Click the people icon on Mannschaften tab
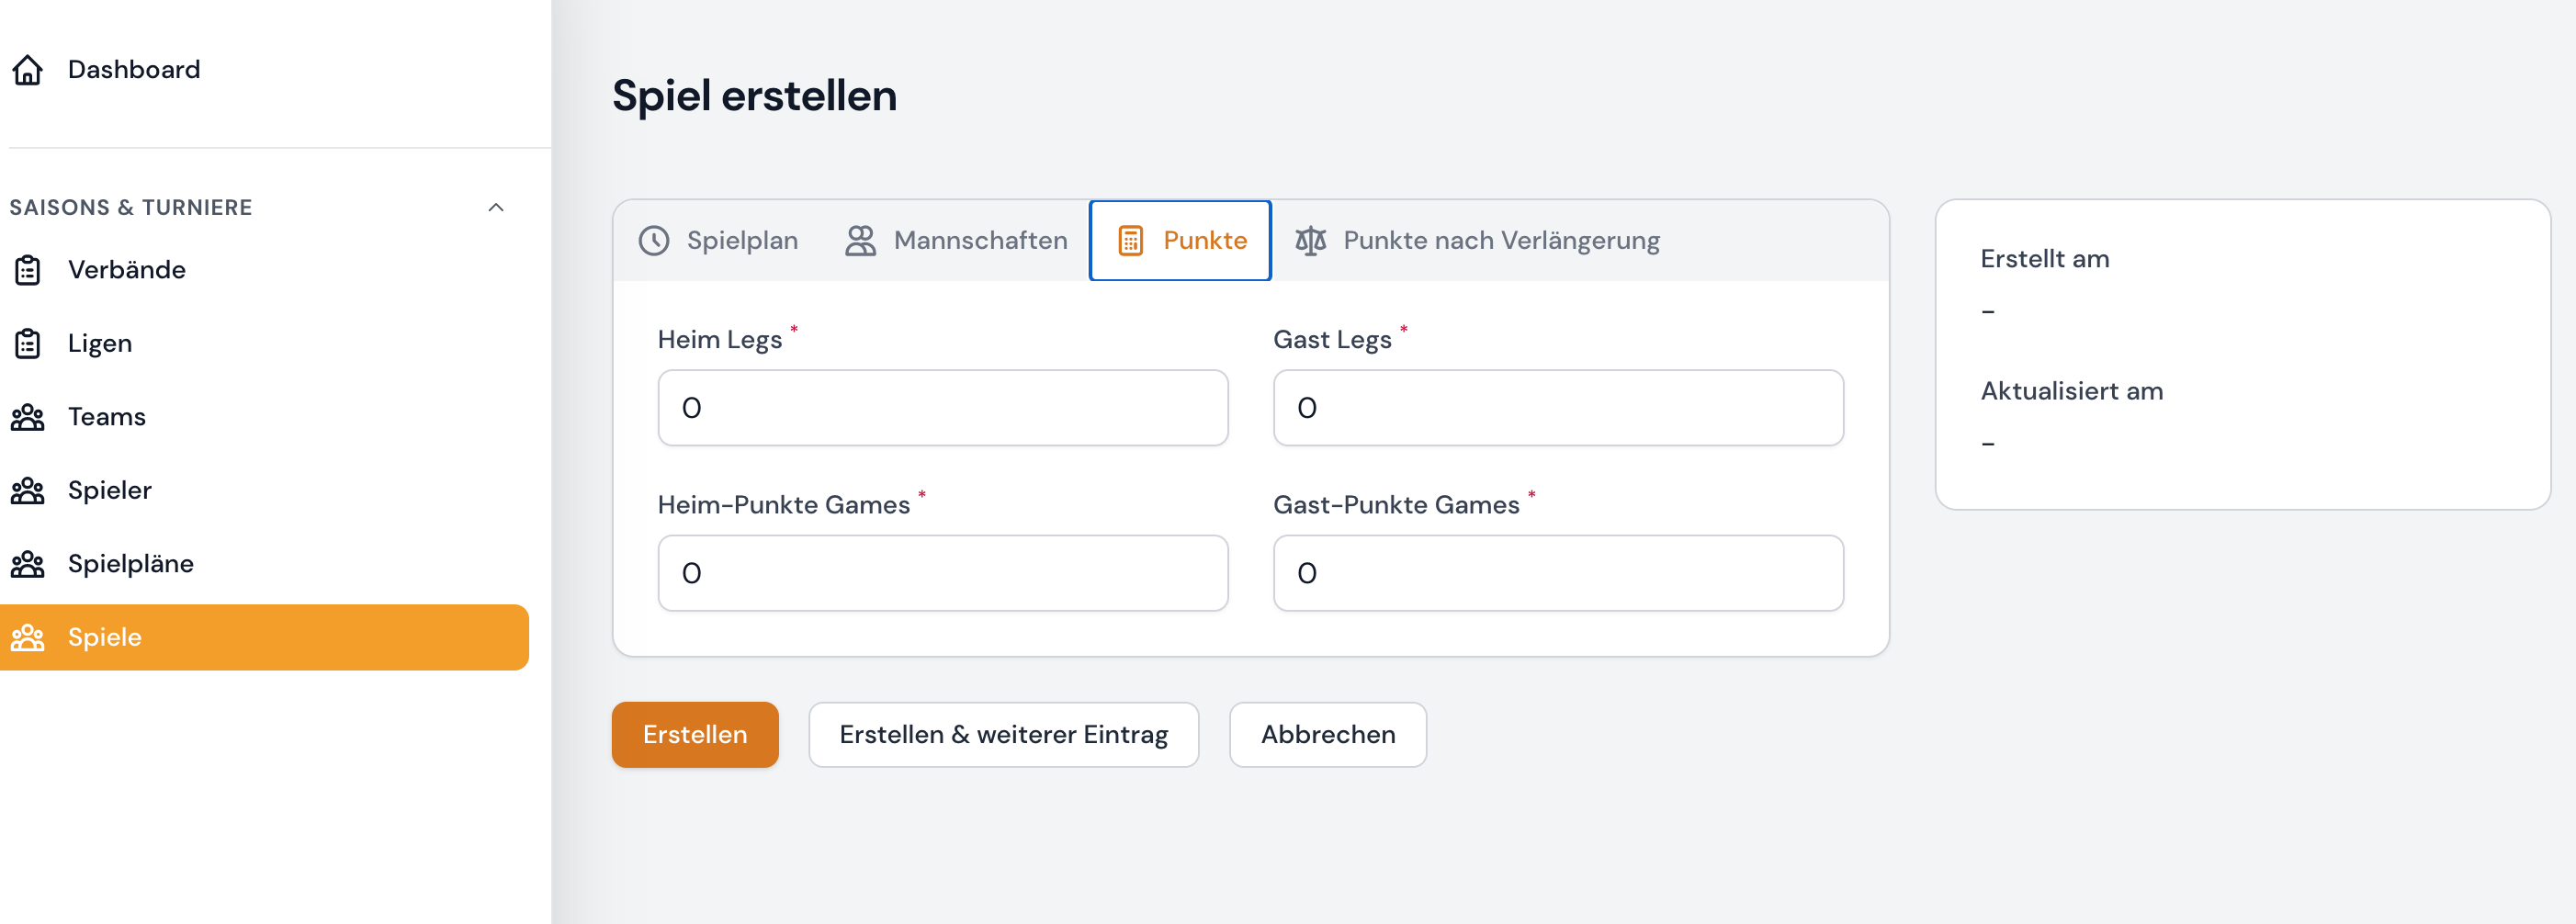 [x=859, y=240]
